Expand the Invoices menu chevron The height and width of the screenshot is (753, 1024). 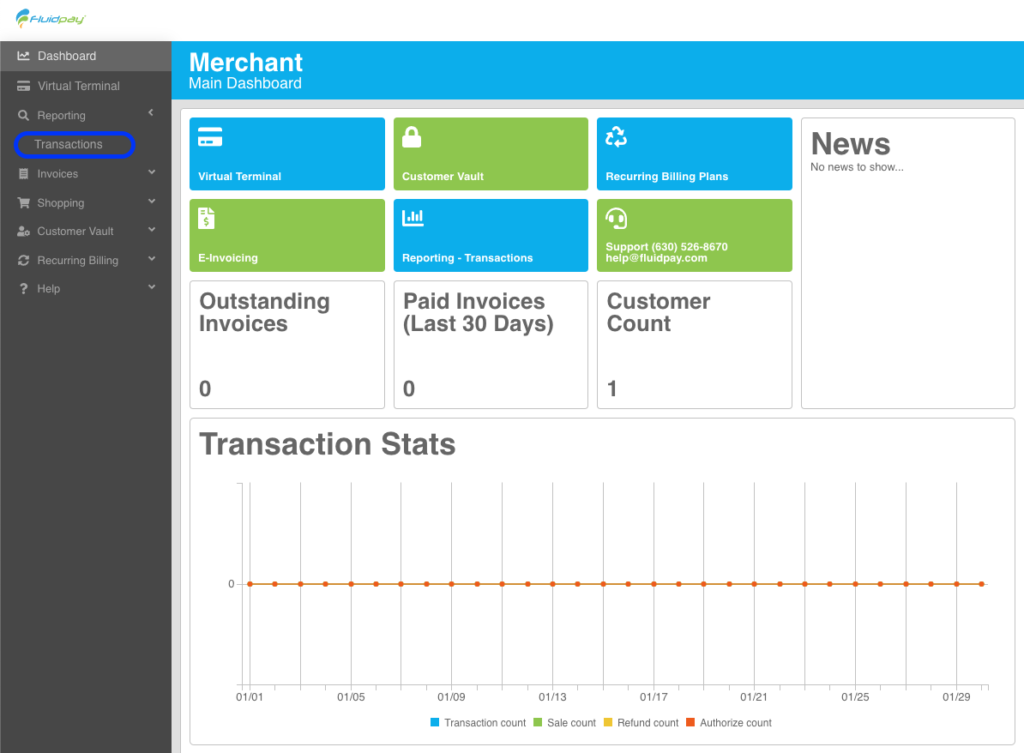pos(152,172)
